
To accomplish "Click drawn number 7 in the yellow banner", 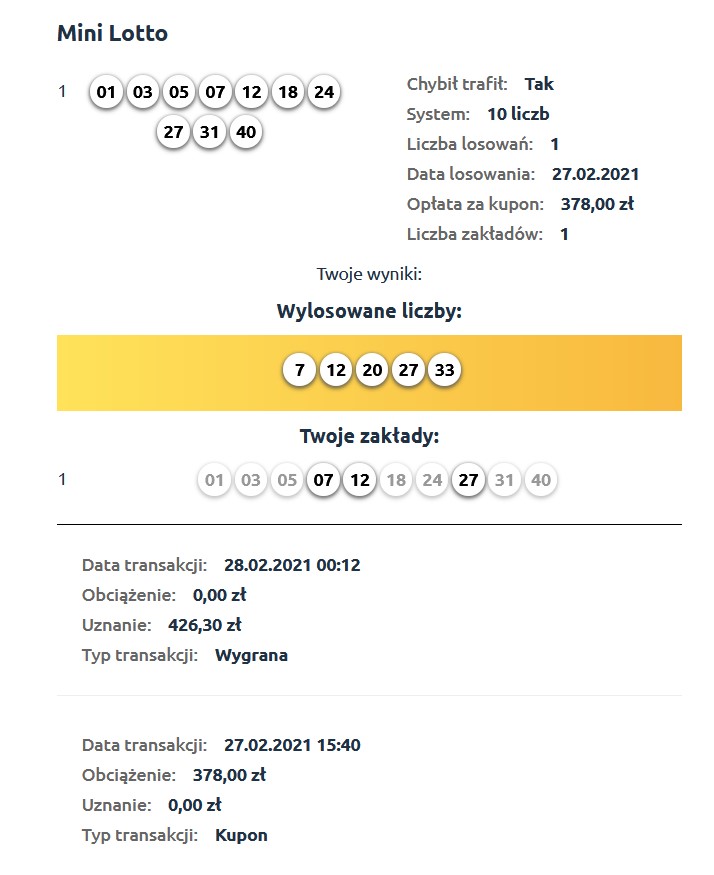I will coord(299,370).
